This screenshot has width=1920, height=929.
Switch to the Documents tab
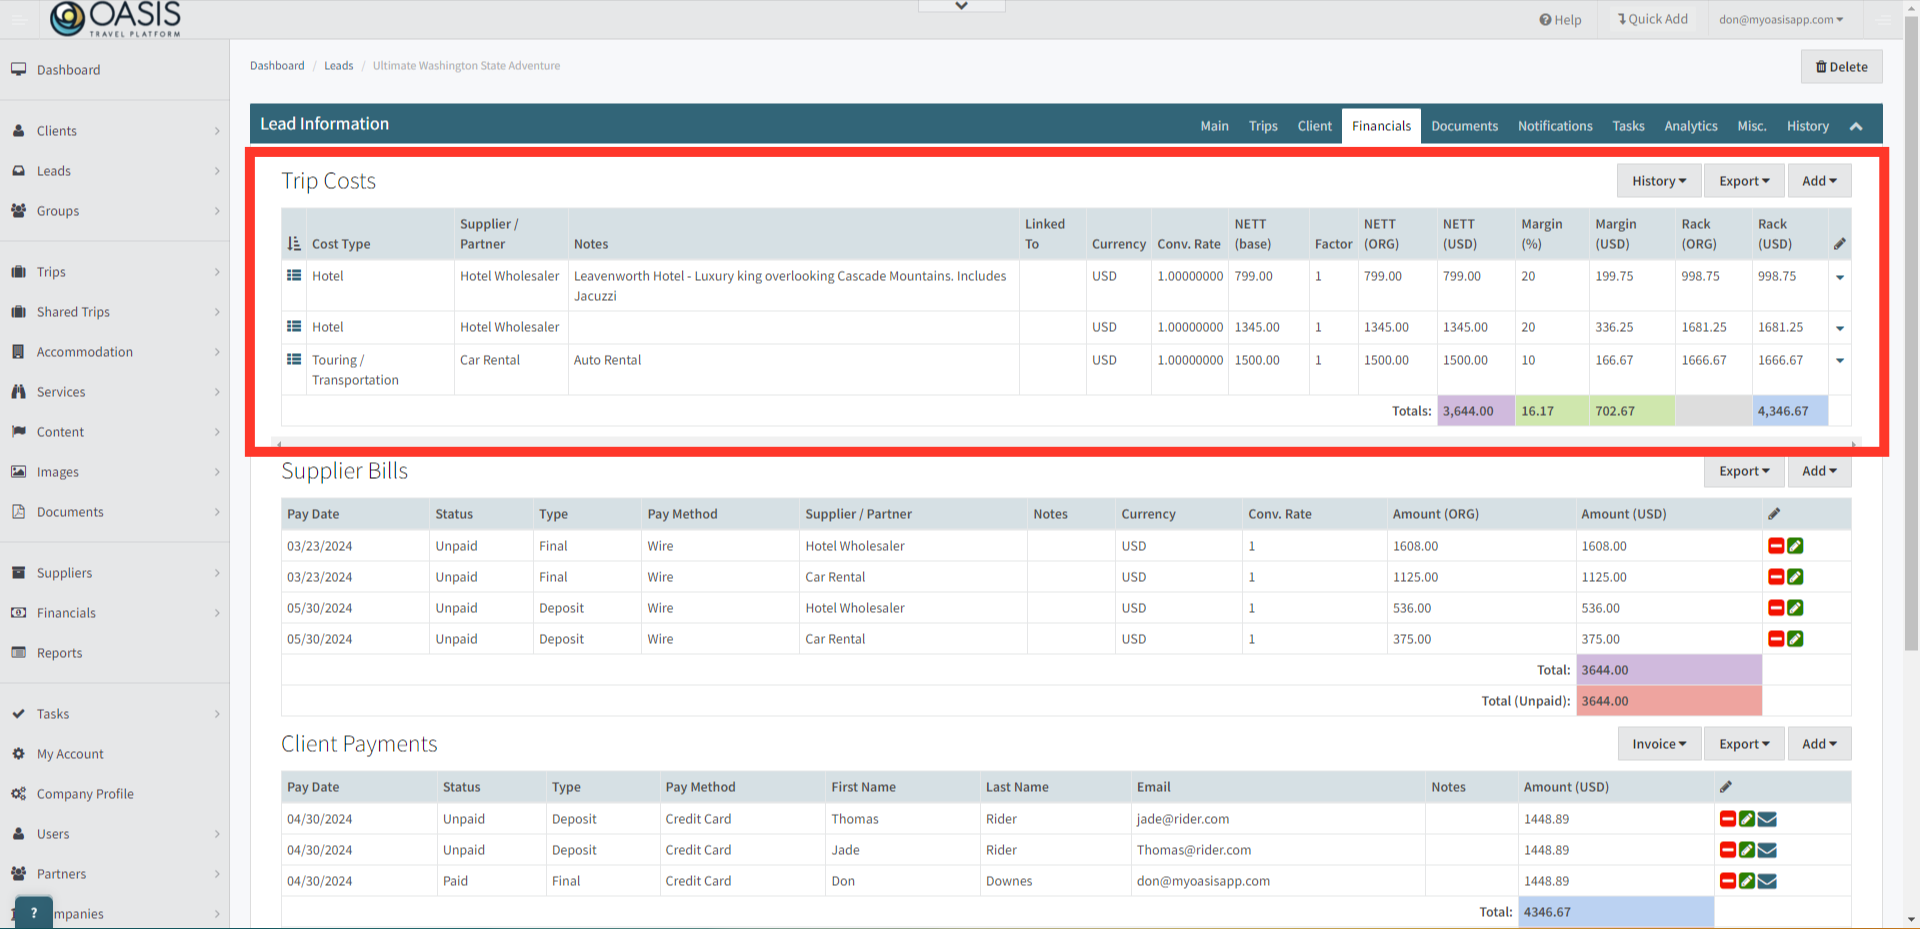1464,126
